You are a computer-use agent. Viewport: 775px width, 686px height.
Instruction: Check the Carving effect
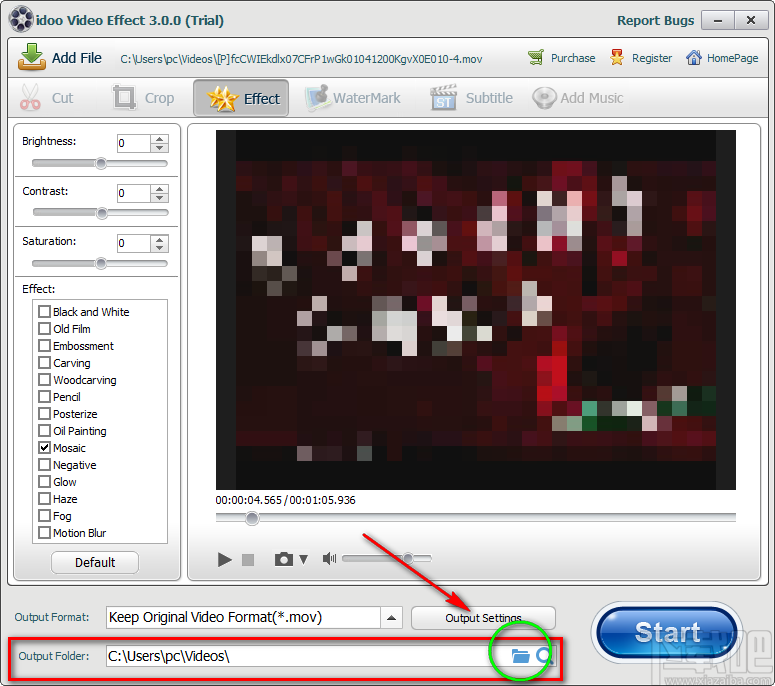44,363
